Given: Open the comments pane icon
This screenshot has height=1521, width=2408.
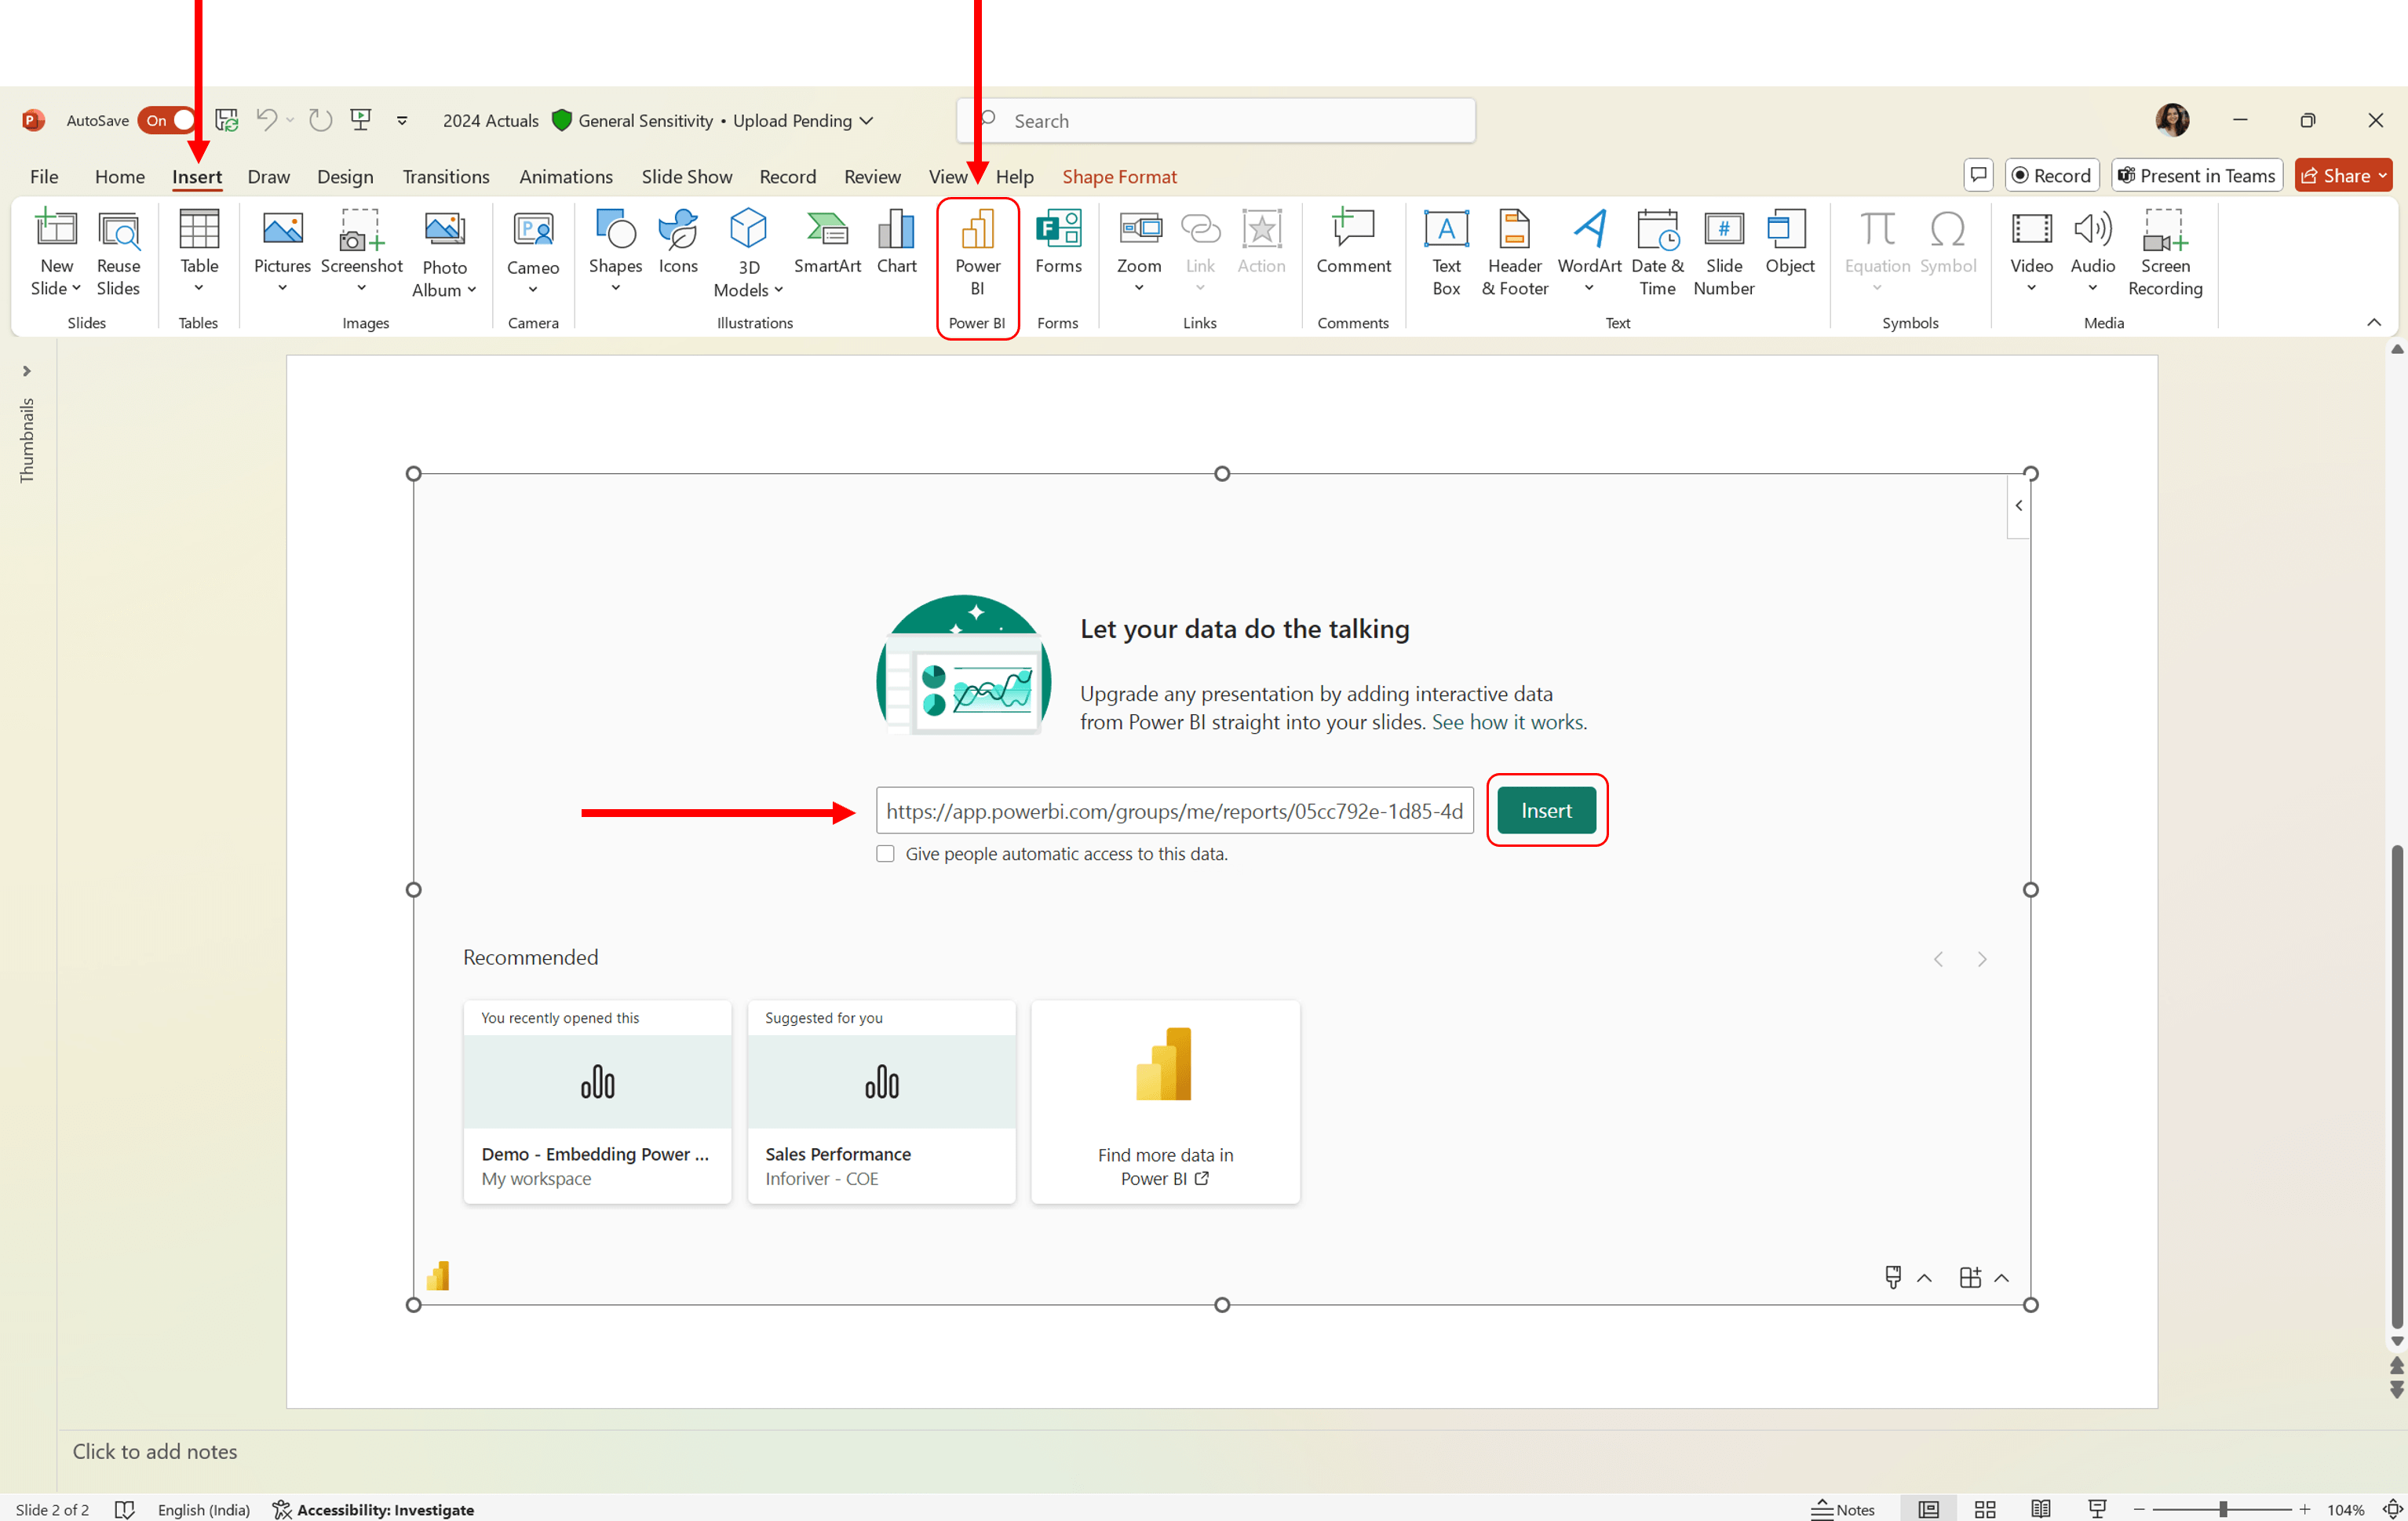Looking at the screenshot, I should click(x=1977, y=176).
